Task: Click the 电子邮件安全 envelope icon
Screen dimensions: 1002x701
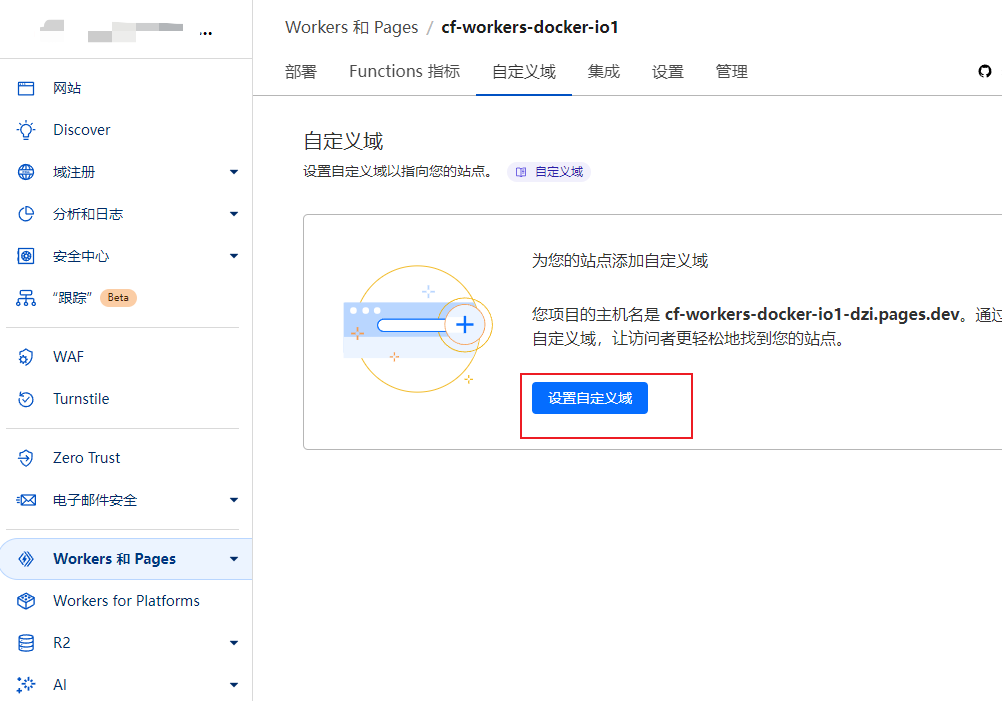Action: (26, 500)
